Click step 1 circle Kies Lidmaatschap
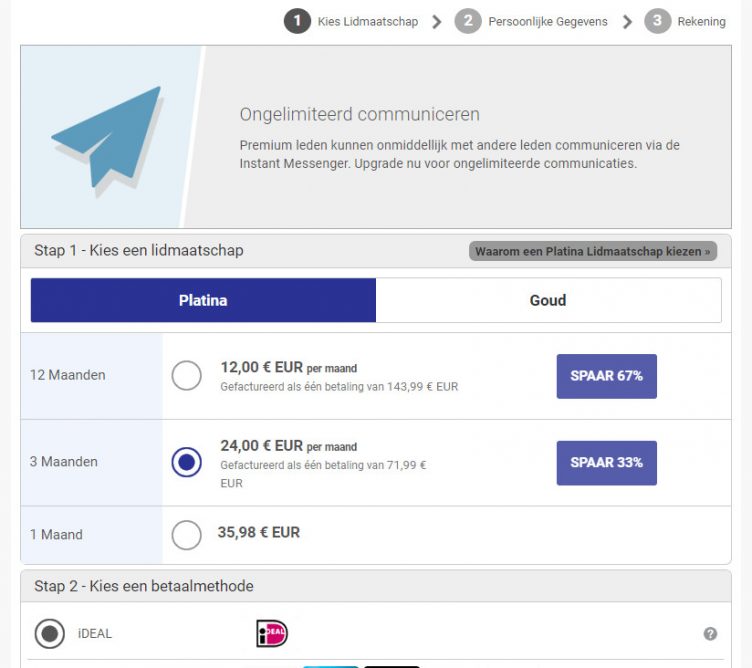 coord(297,21)
